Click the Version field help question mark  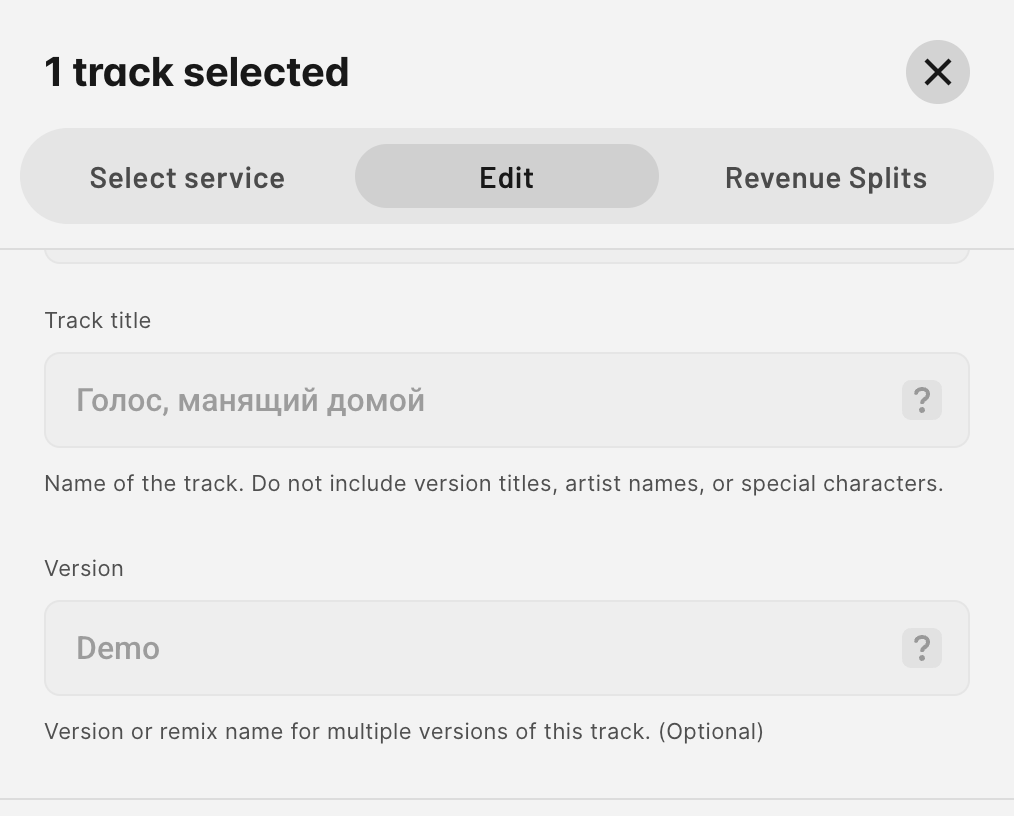pyautogui.click(x=921, y=648)
